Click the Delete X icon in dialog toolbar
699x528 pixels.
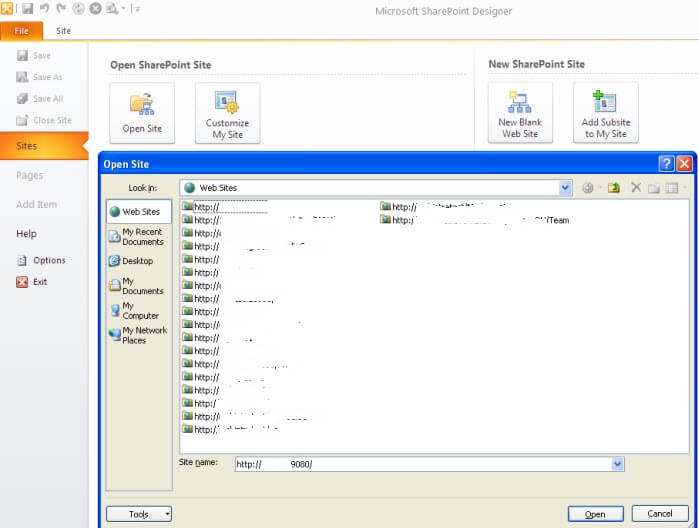[636, 187]
